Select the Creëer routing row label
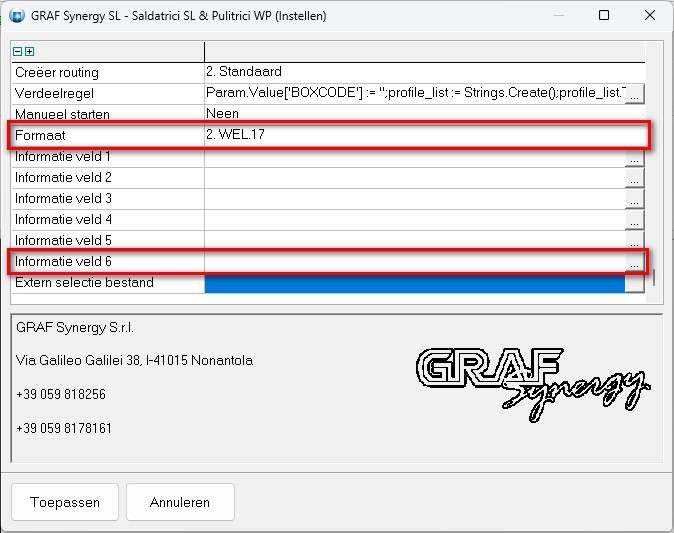674x533 pixels. [x=57, y=72]
